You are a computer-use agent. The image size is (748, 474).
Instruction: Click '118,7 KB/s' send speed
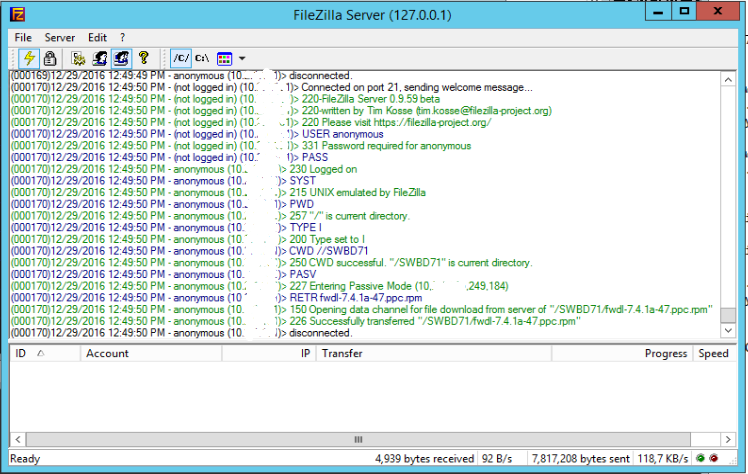click(x=663, y=459)
